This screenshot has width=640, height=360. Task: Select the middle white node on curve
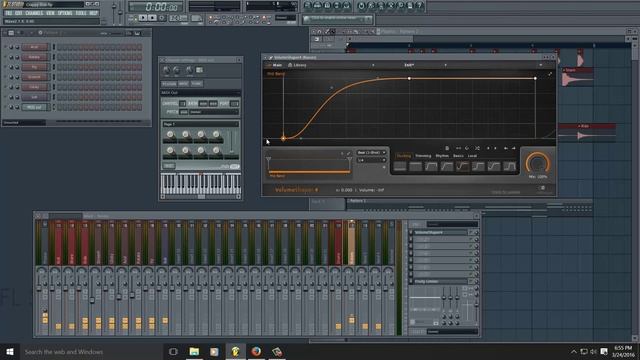click(x=409, y=78)
